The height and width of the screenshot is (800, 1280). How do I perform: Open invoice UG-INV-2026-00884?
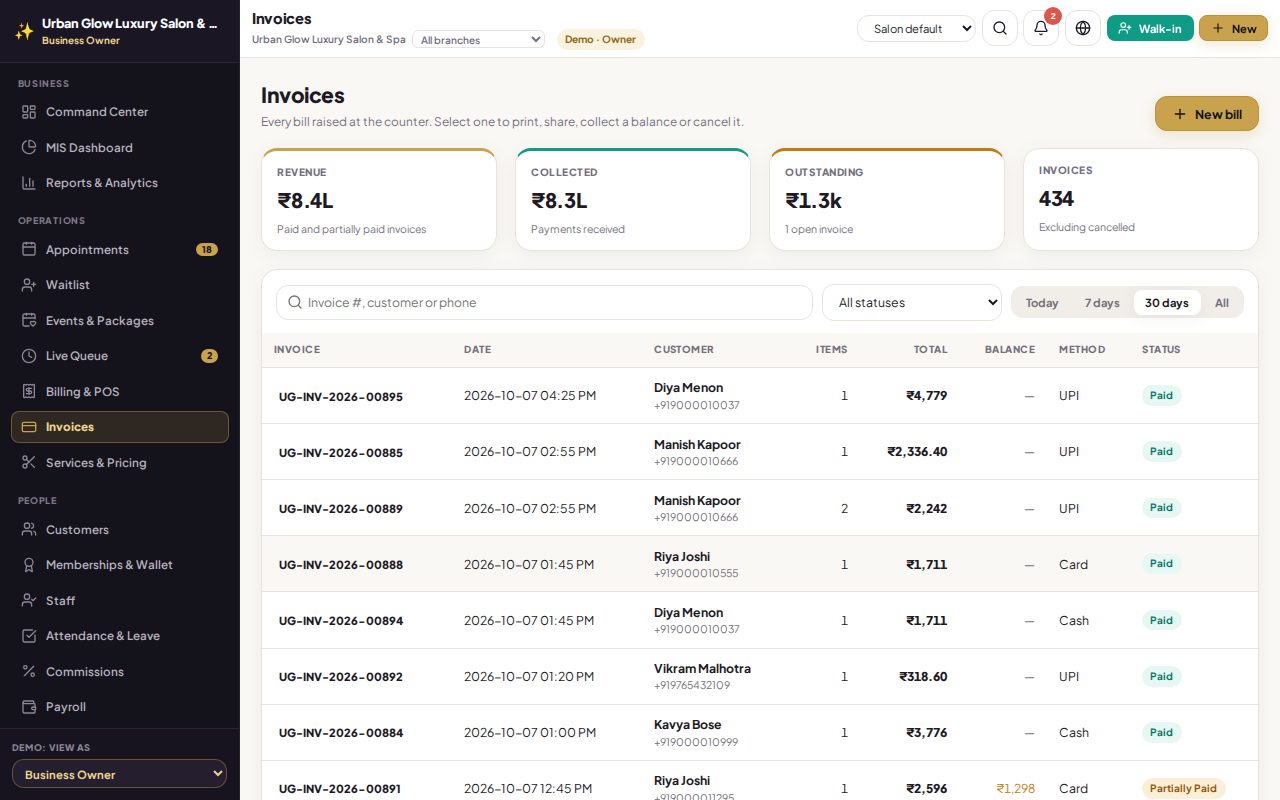341,733
